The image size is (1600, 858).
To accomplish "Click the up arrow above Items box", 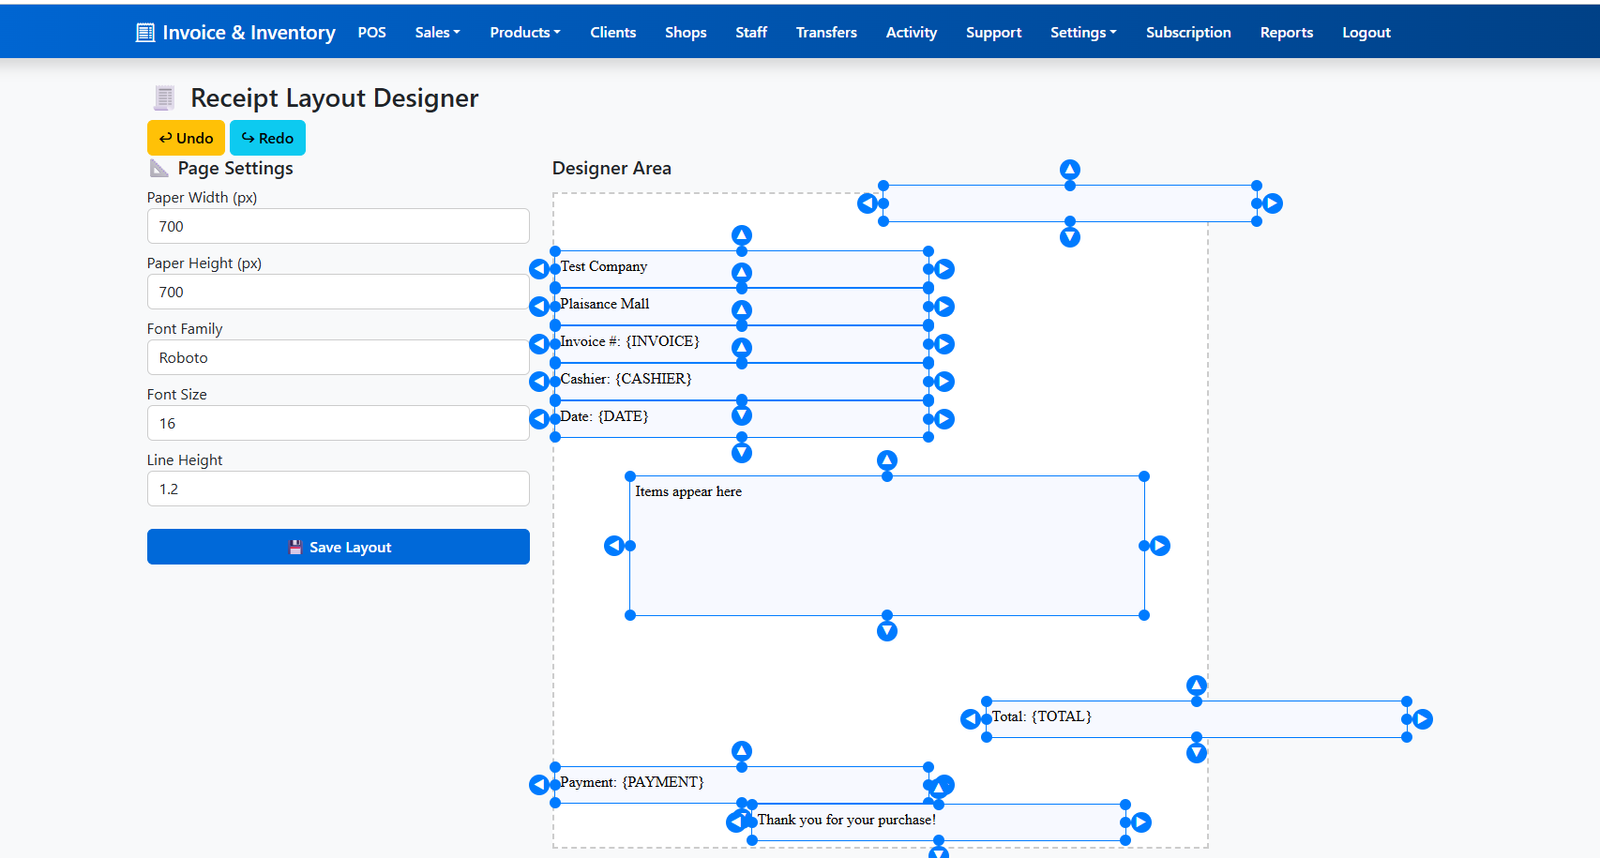I will click(x=887, y=460).
